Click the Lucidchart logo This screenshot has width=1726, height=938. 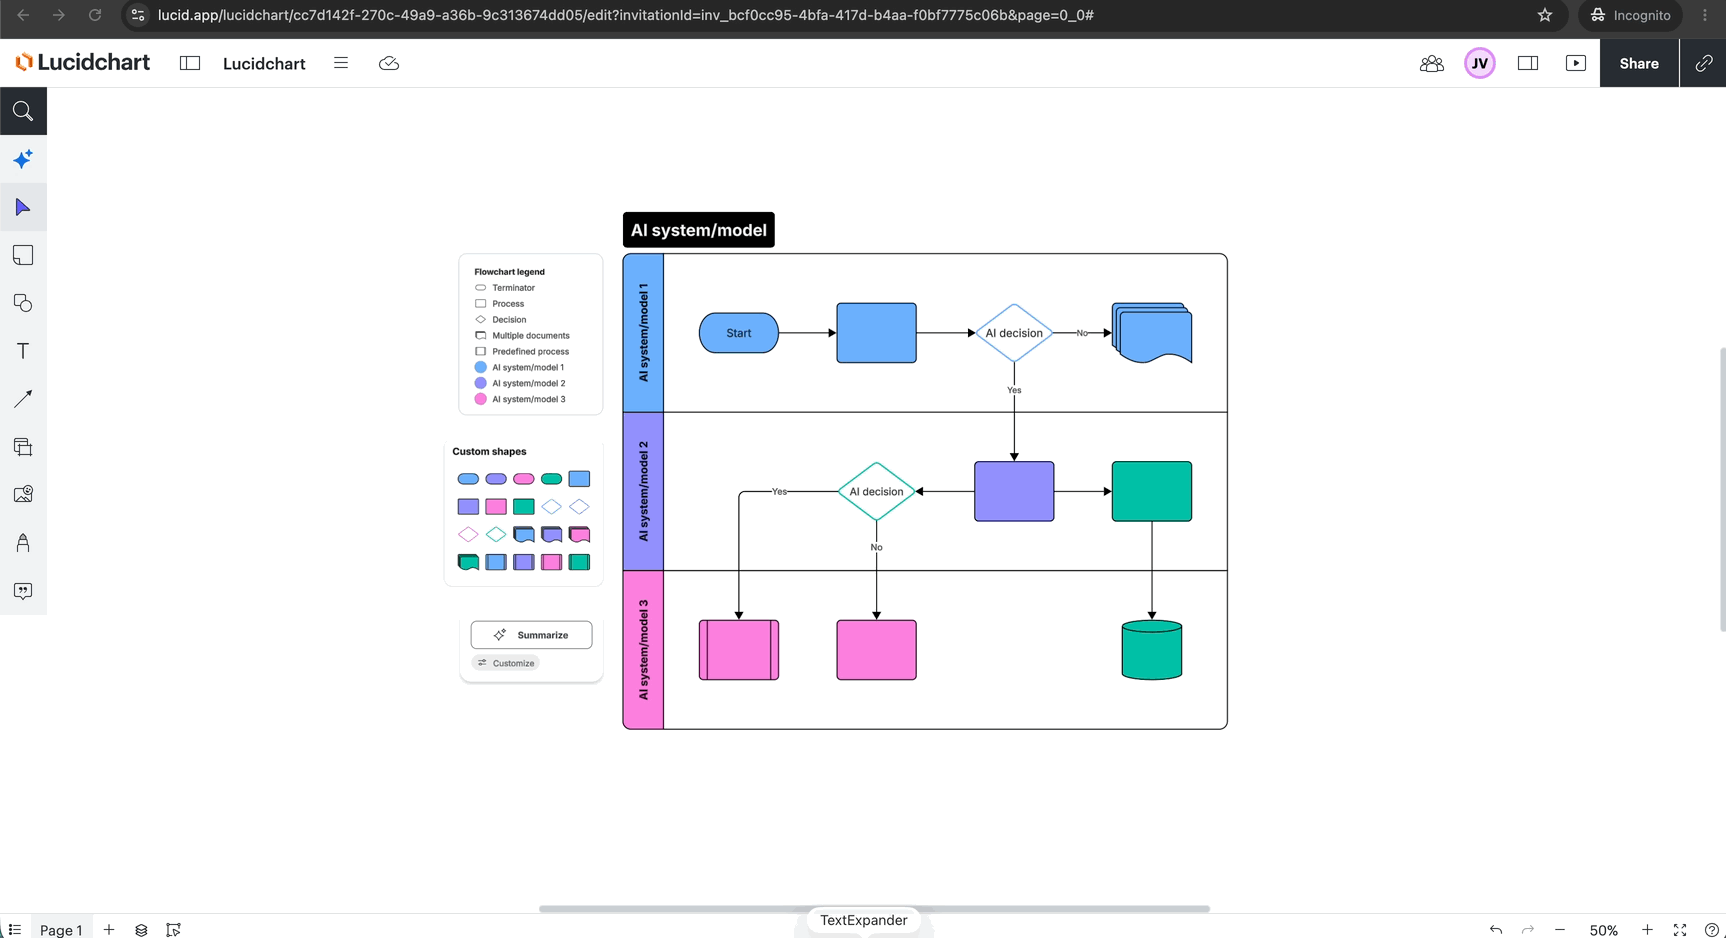click(82, 62)
